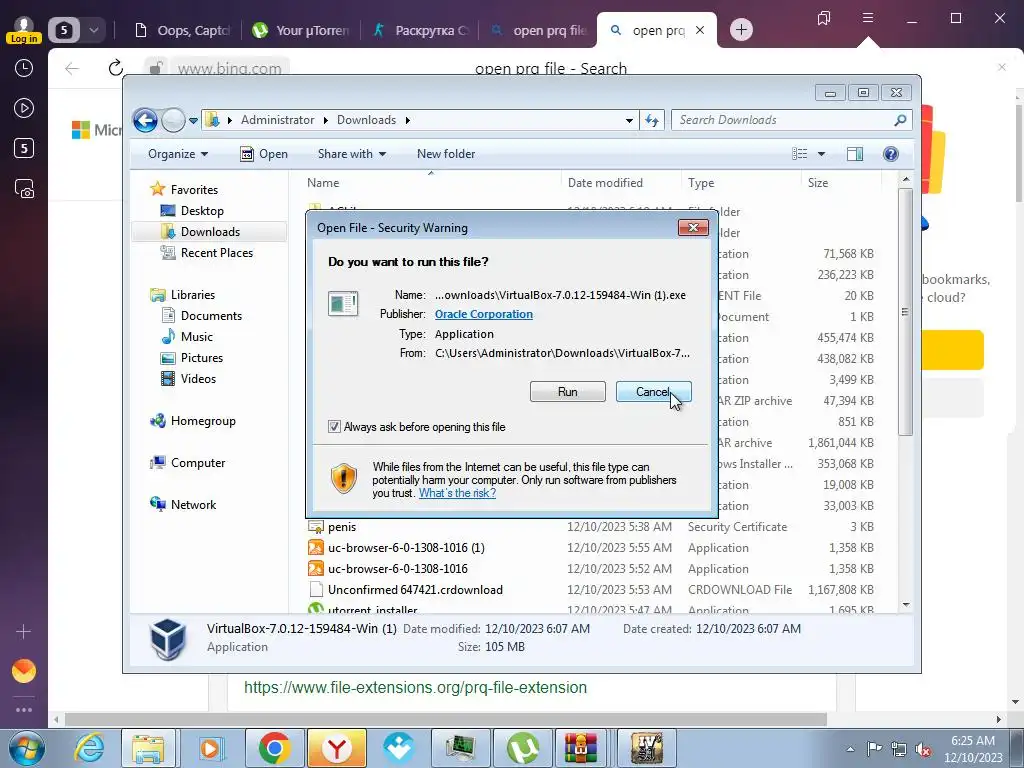1024x768 pixels.
Task: Uncheck Always ask before opening this file
Action: click(x=334, y=426)
